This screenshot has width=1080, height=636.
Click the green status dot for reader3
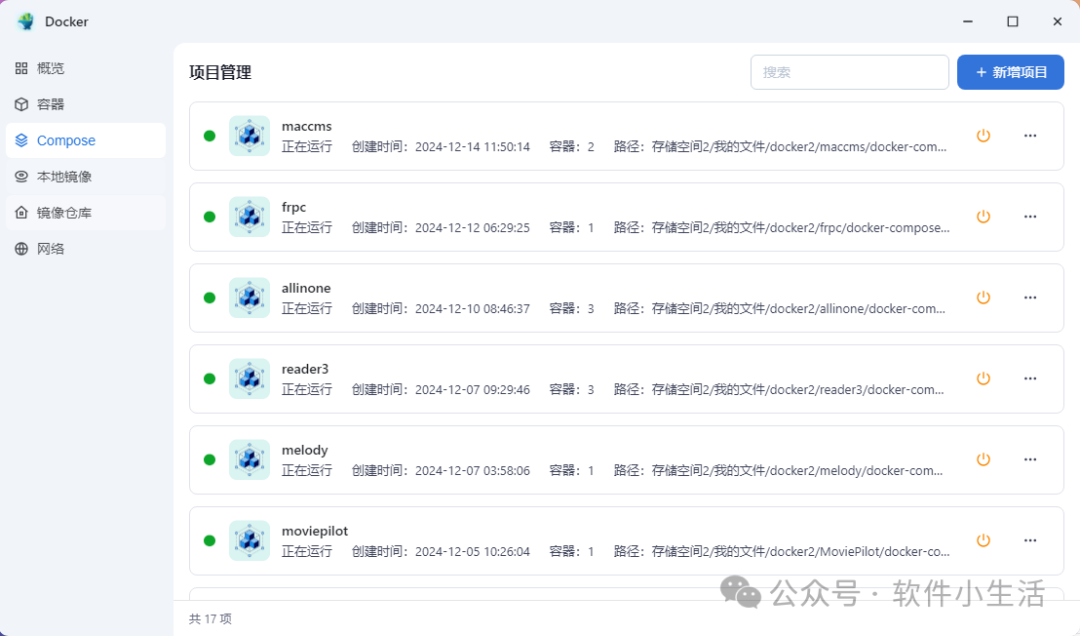pos(209,378)
